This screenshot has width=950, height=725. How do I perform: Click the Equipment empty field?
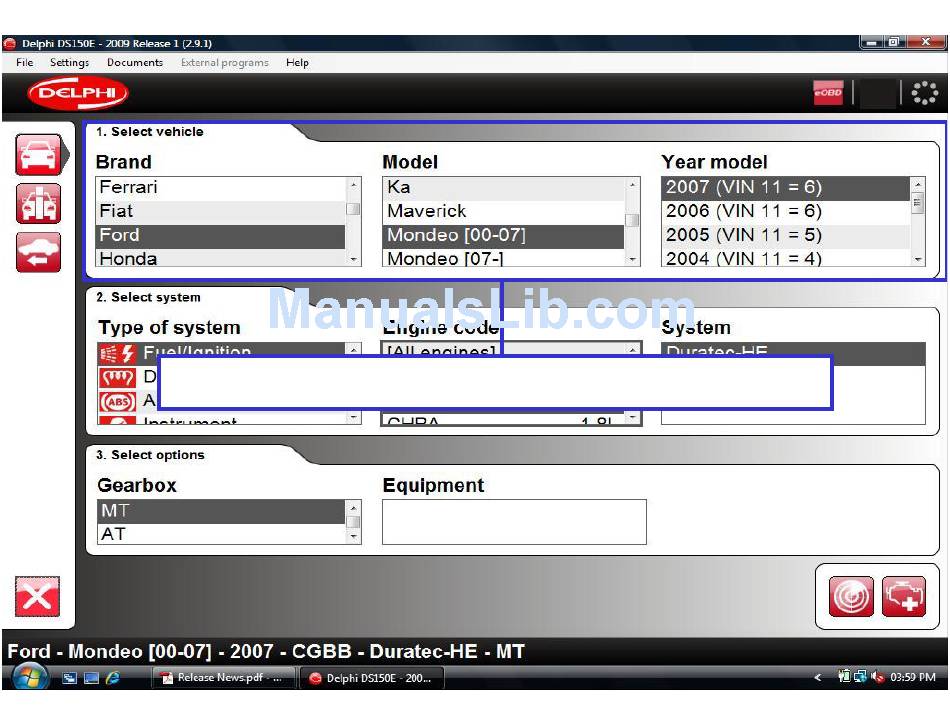(x=514, y=522)
